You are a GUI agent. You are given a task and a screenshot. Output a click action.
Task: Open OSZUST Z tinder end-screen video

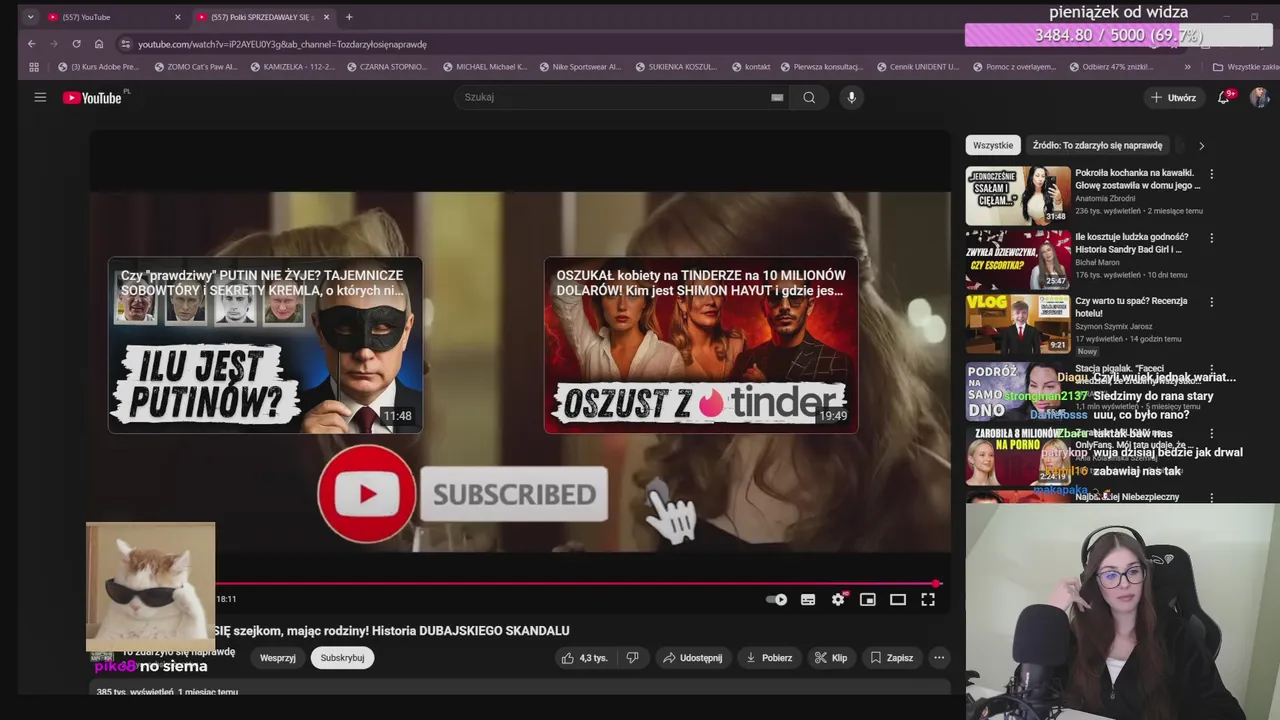click(x=701, y=345)
